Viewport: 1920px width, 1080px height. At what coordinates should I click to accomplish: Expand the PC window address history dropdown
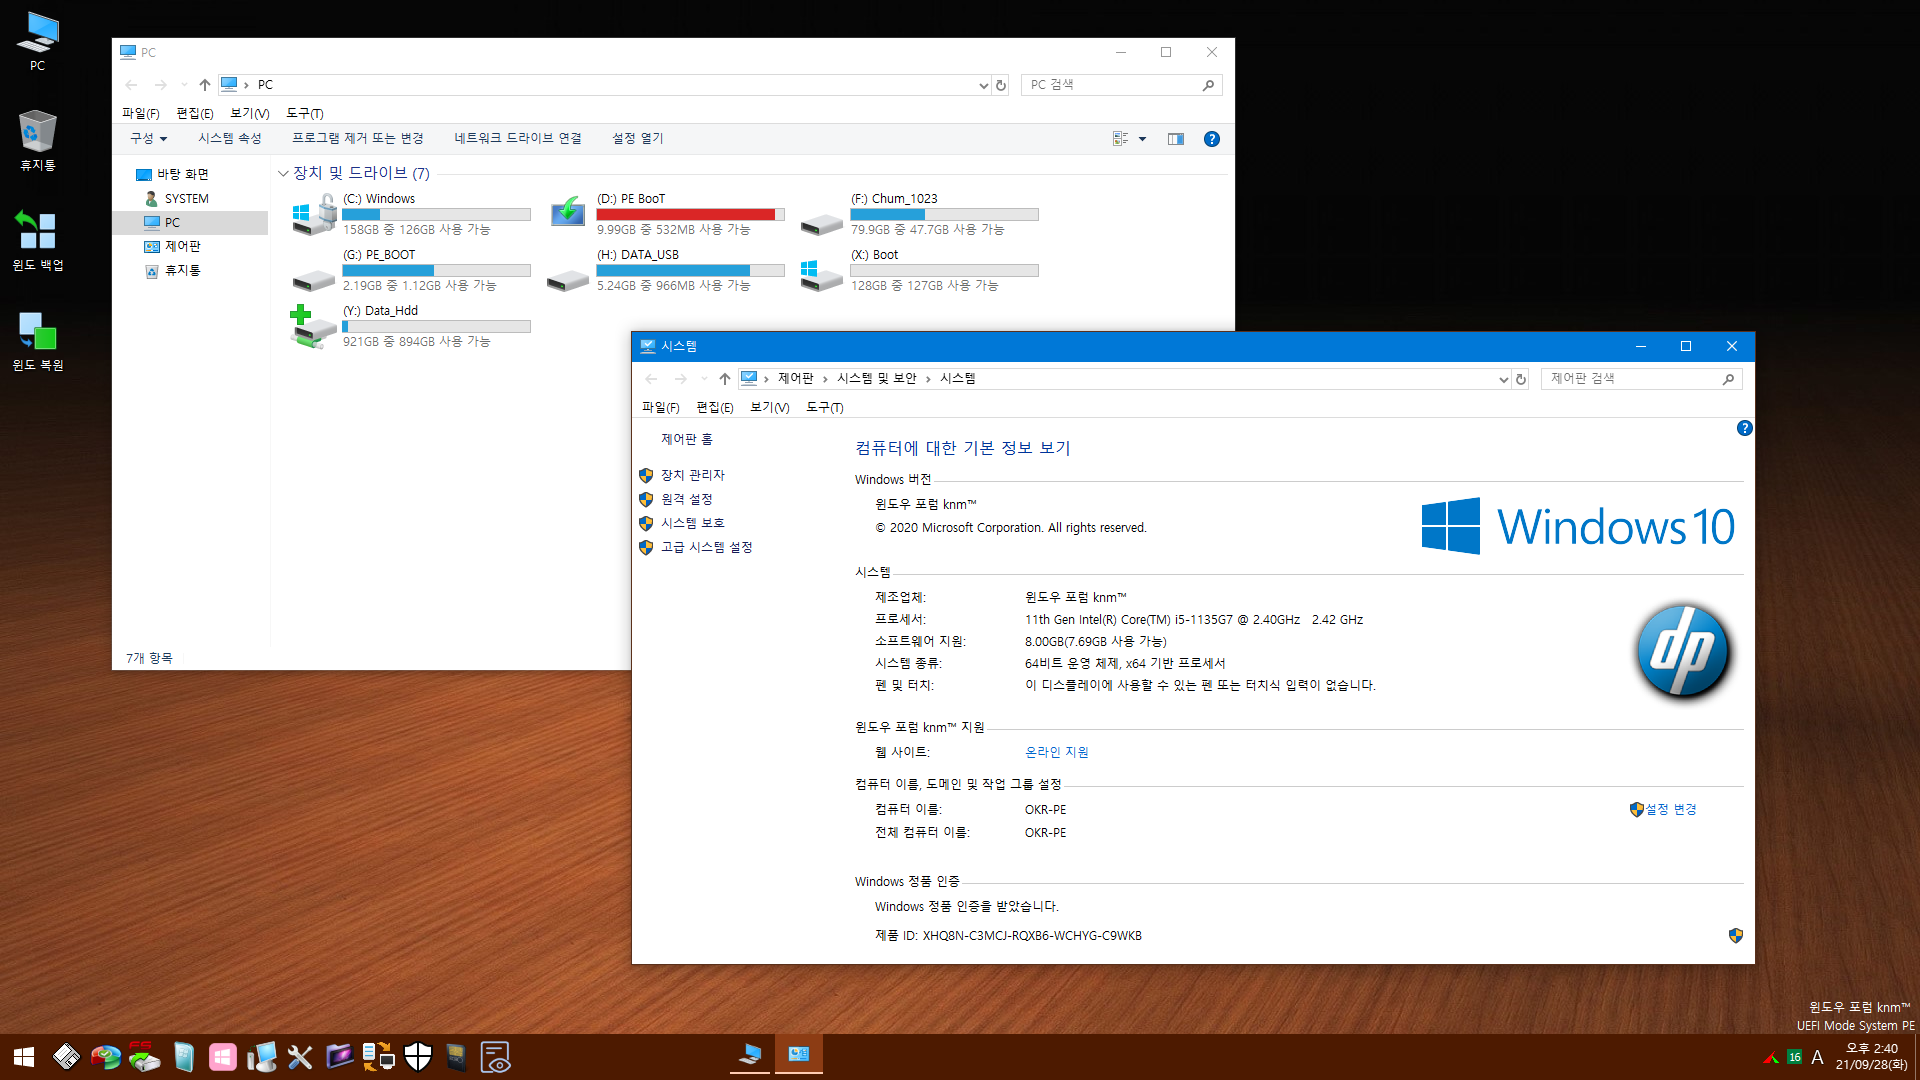click(983, 85)
